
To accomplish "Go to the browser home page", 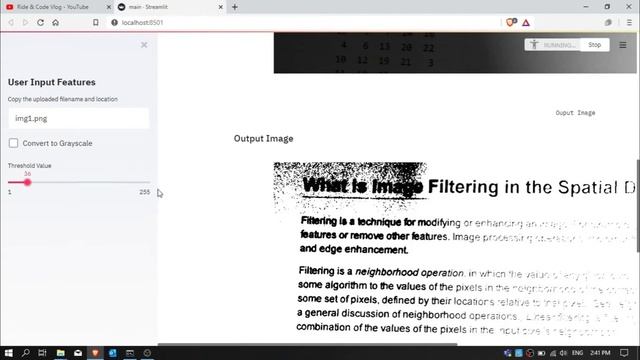I will coord(56,22).
